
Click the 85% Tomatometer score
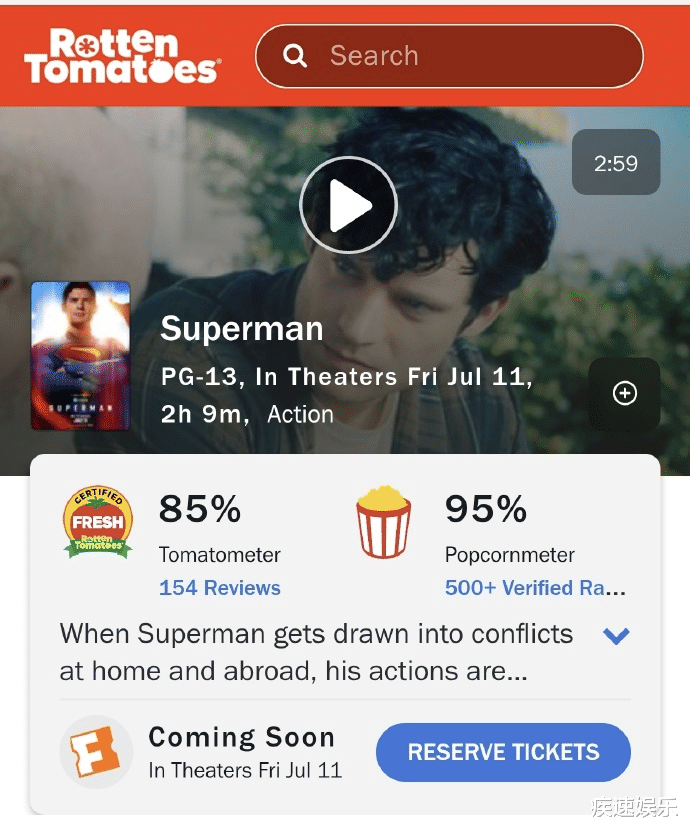click(200, 509)
